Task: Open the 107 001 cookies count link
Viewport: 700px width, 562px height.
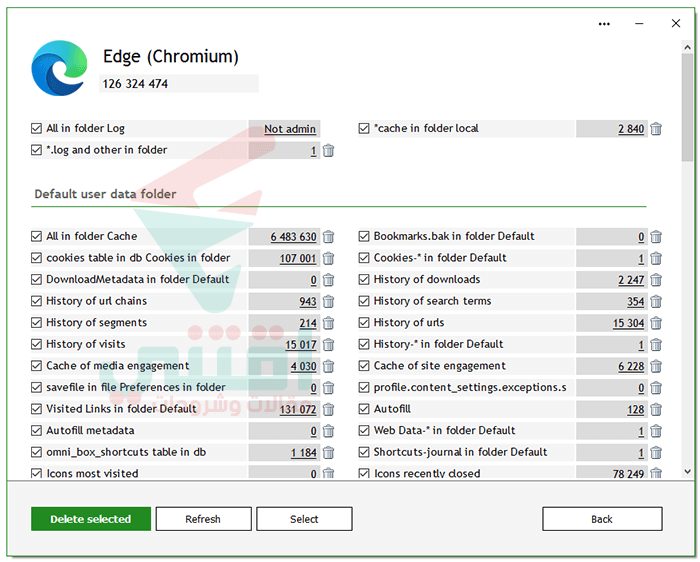Action: pos(298,258)
